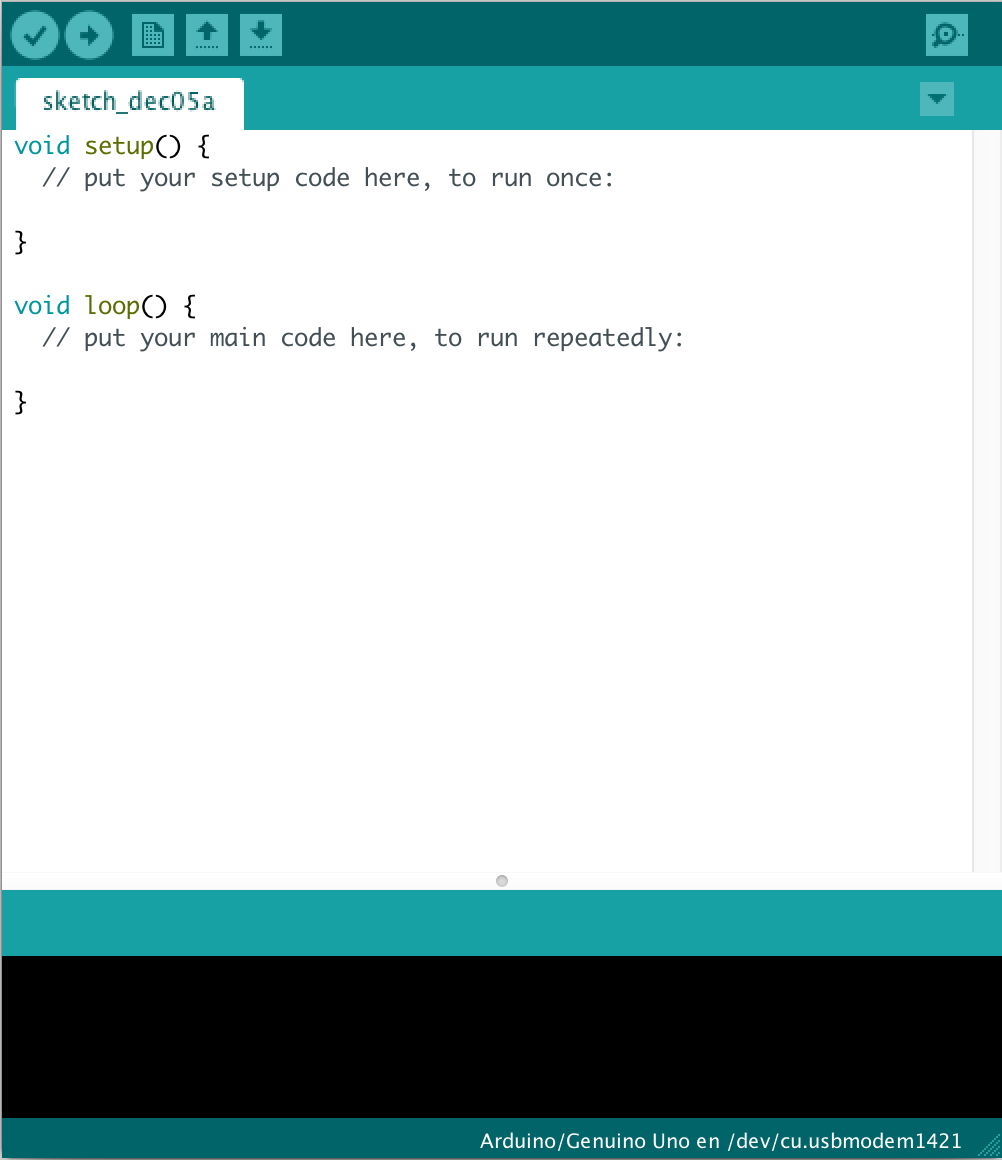Create a new sketch with the page icon
The height and width of the screenshot is (1160, 1002).
[152, 35]
